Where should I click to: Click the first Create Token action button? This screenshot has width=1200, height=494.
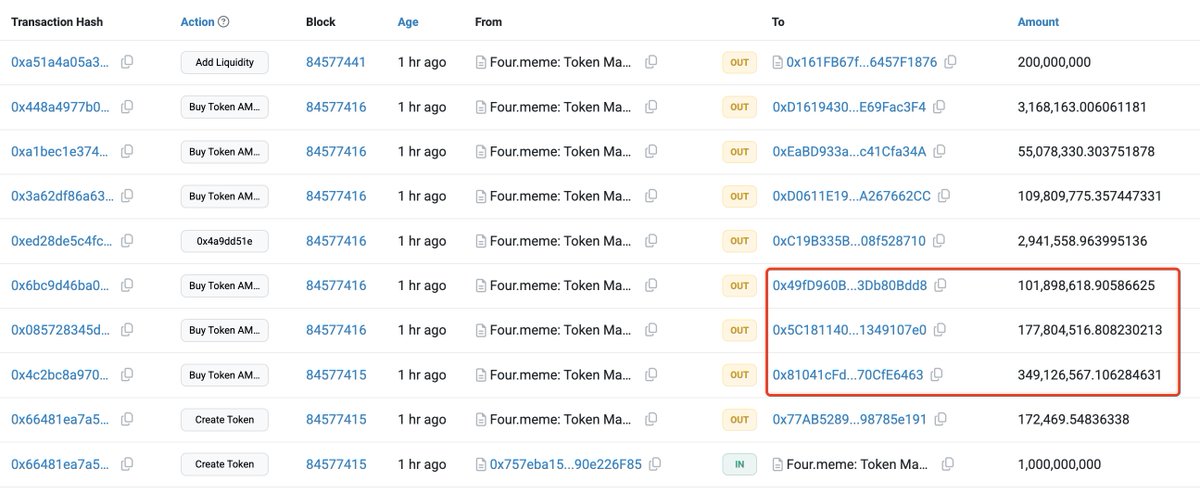click(x=224, y=420)
